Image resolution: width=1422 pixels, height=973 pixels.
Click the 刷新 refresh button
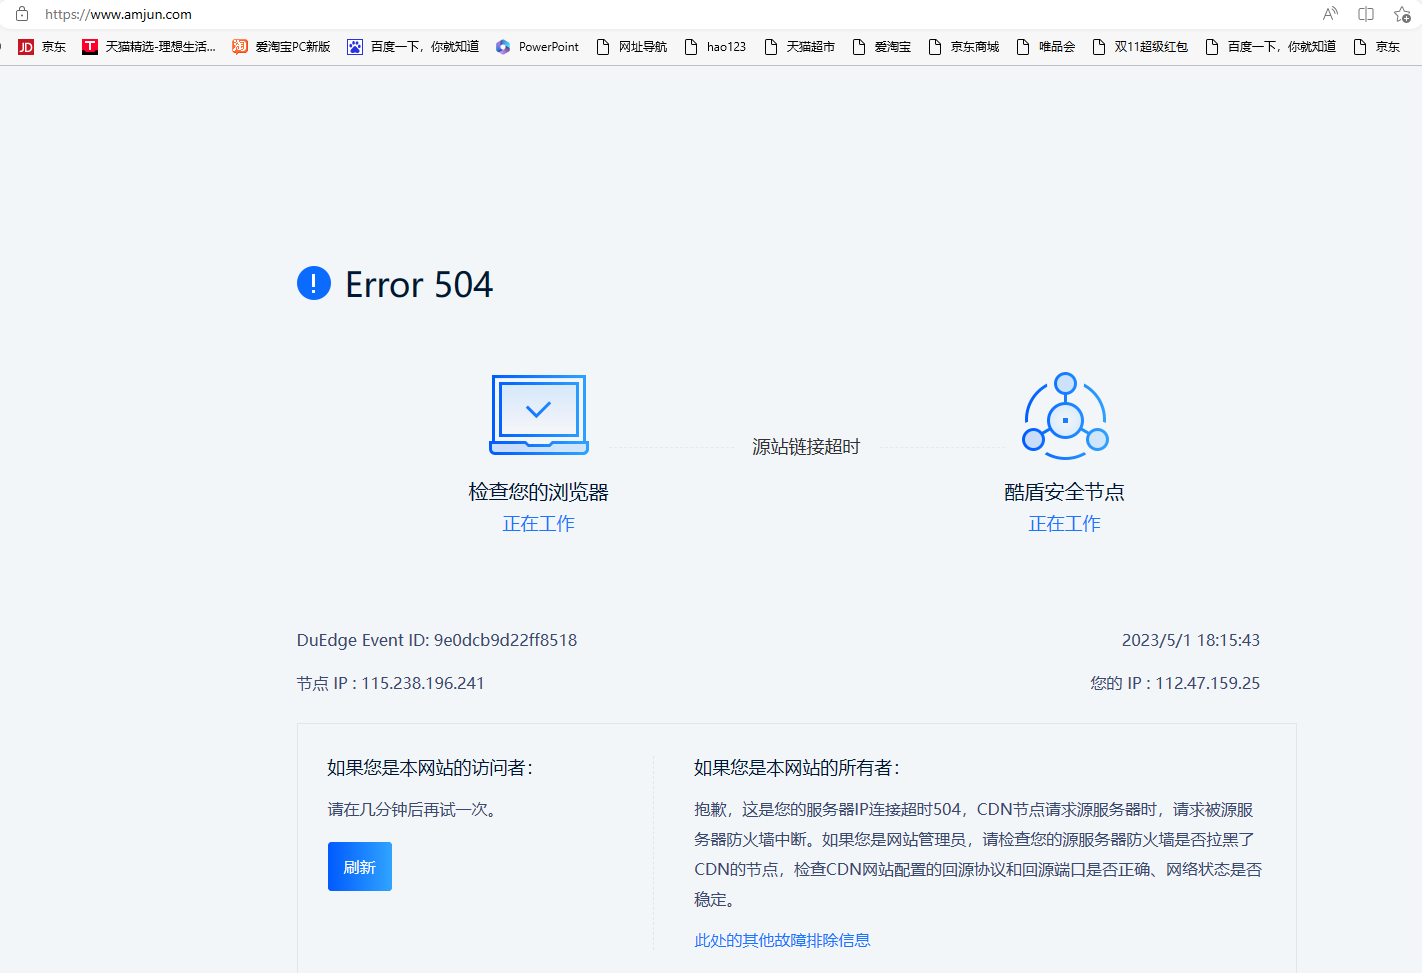click(359, 866)
